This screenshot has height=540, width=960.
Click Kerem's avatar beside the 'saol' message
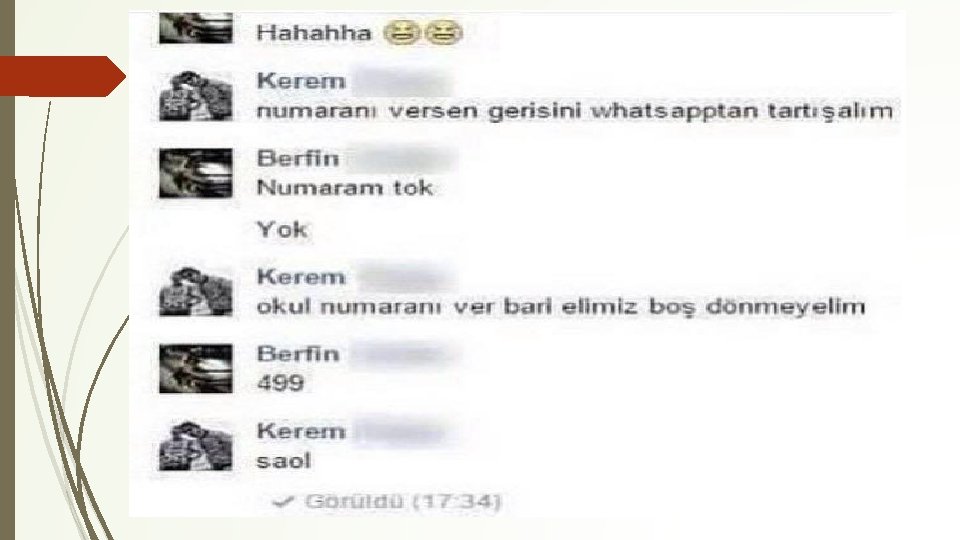pos(196,446)
